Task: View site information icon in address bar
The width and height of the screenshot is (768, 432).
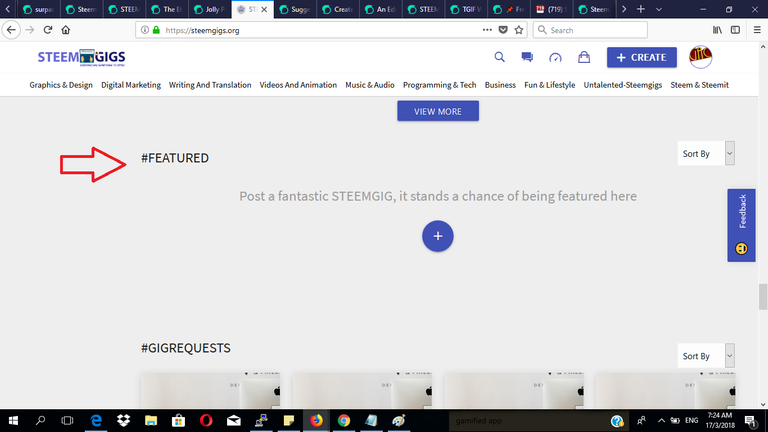Action: [x=145, y=30]
